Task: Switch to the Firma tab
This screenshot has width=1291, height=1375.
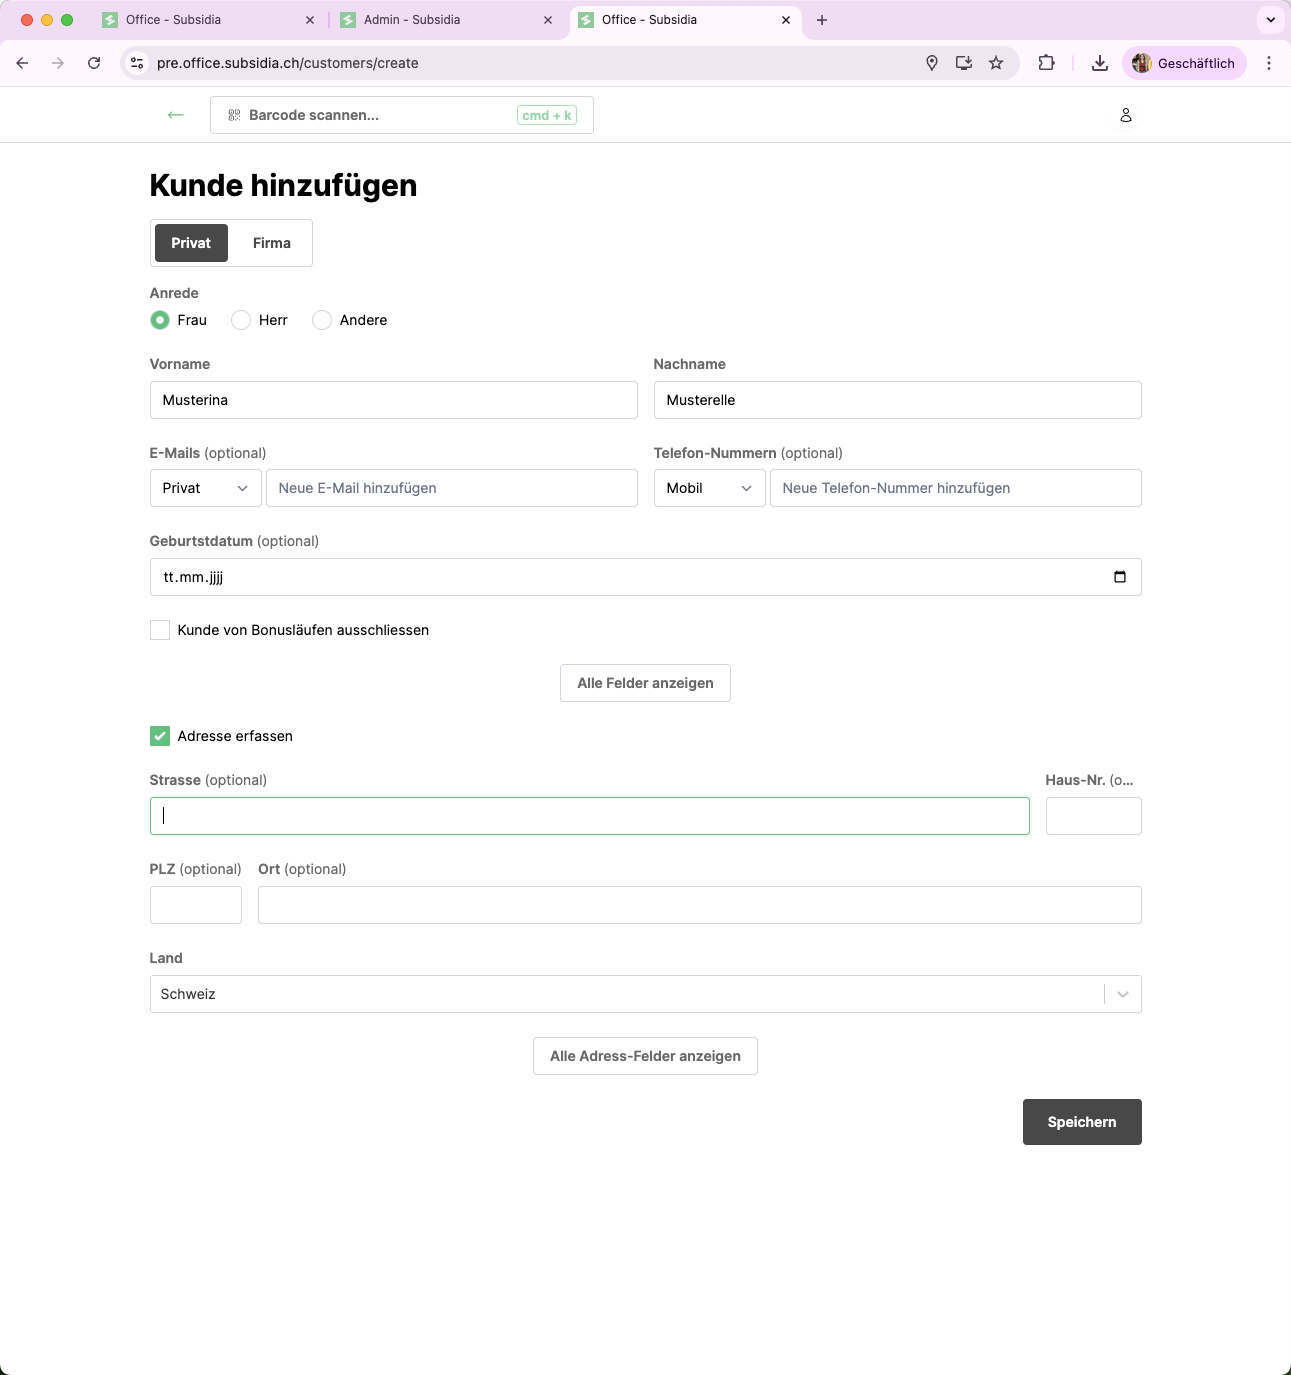Action: 271,243
